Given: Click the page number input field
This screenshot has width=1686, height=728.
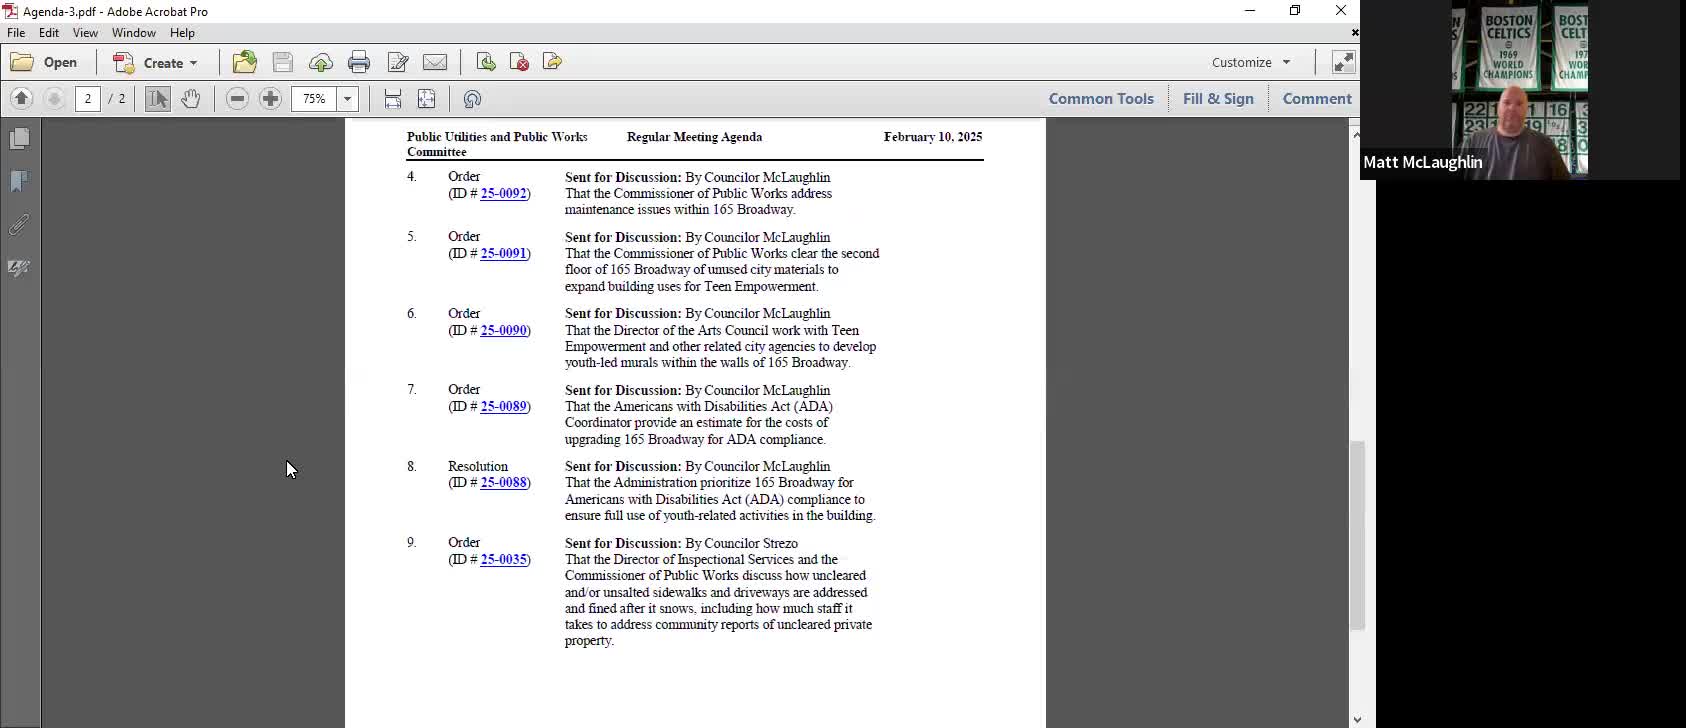Looking at the screenshot, I should tap(88, 98).
